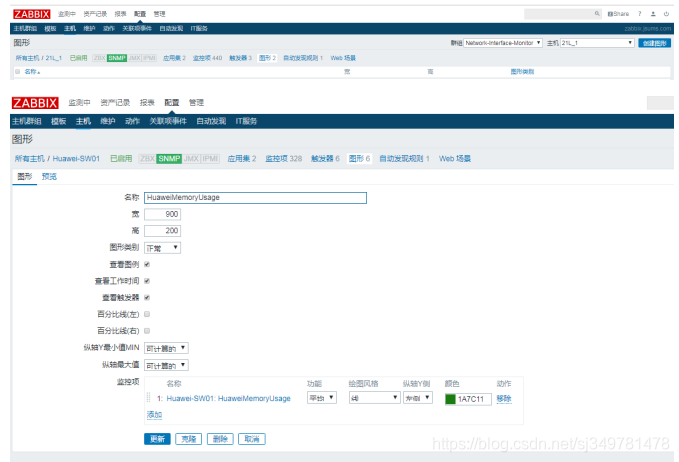
Task: Click the ZABBIX logo on the Huawei-SW01 page
Action: 35,103
